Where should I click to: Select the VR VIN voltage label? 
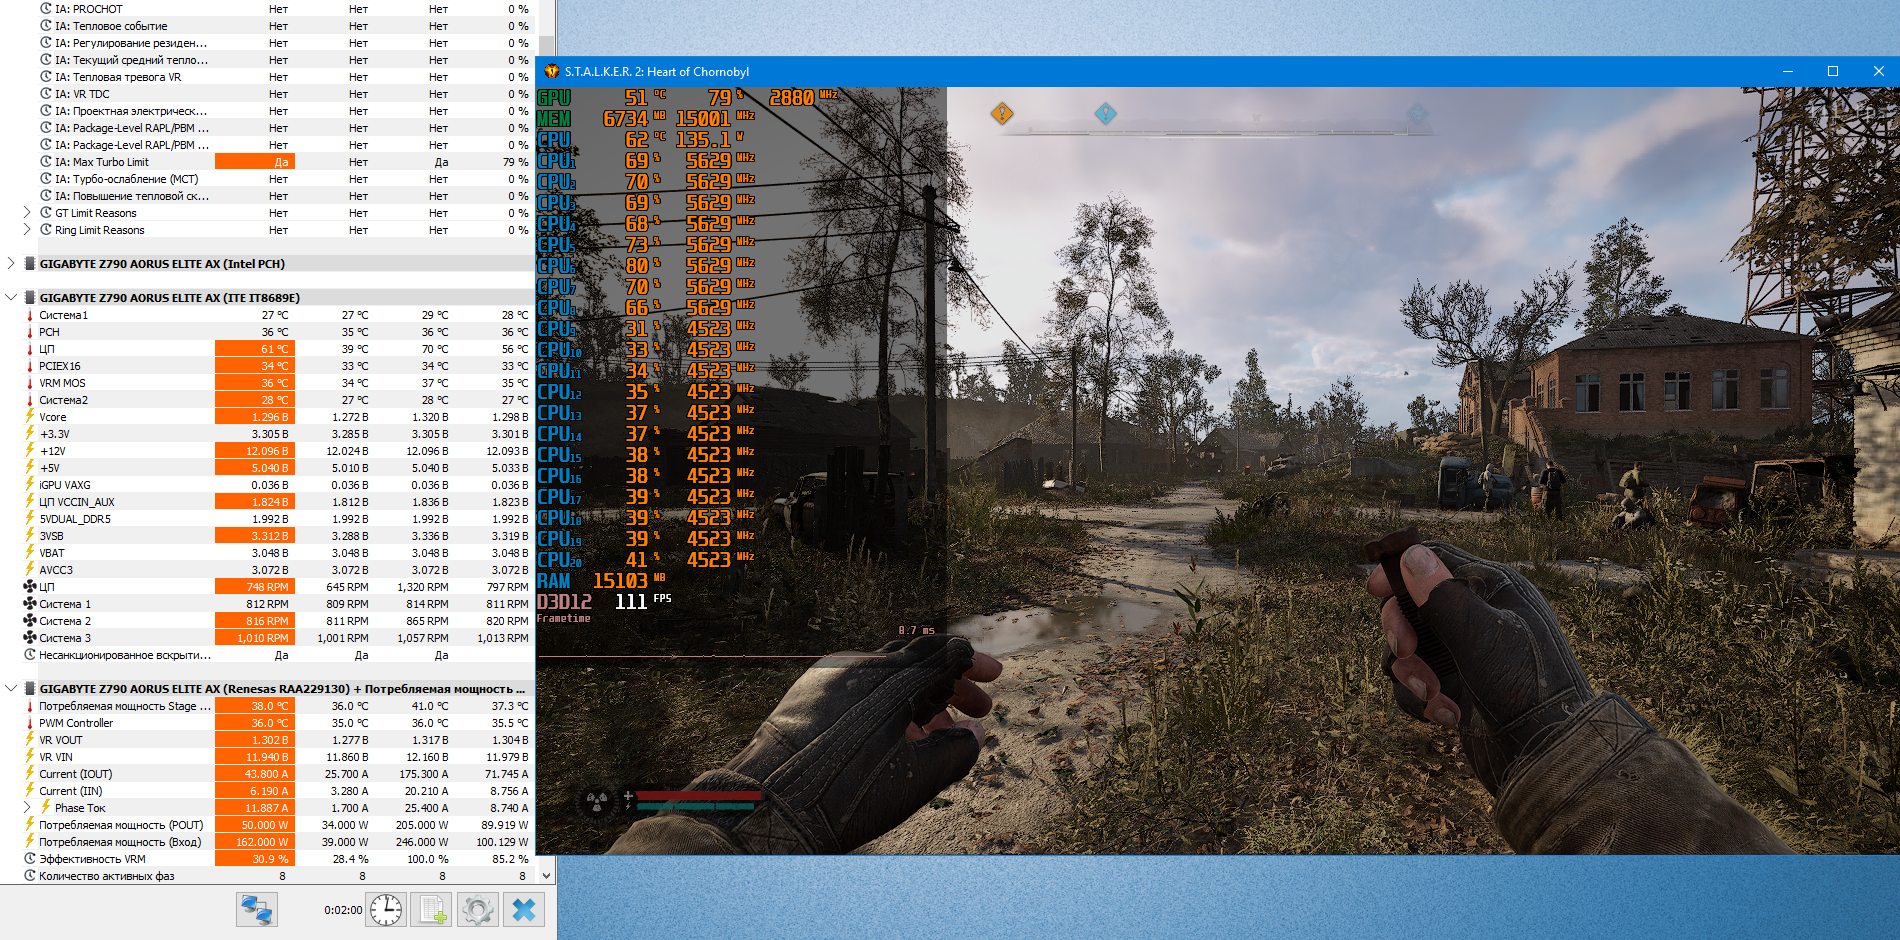[x=56, y=757]
